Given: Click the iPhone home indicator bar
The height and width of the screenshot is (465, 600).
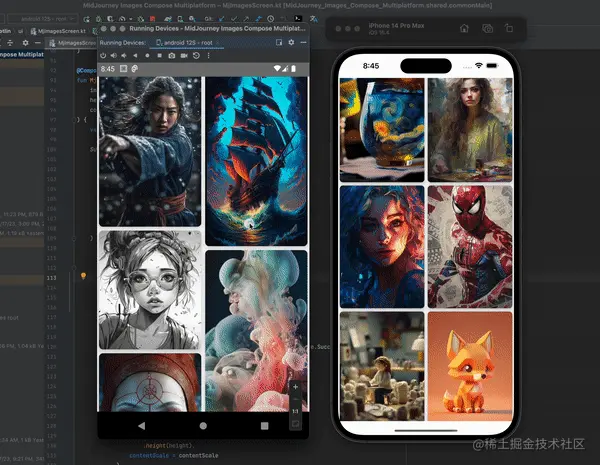Looking at the screenshot, I should tap(426, 430).
